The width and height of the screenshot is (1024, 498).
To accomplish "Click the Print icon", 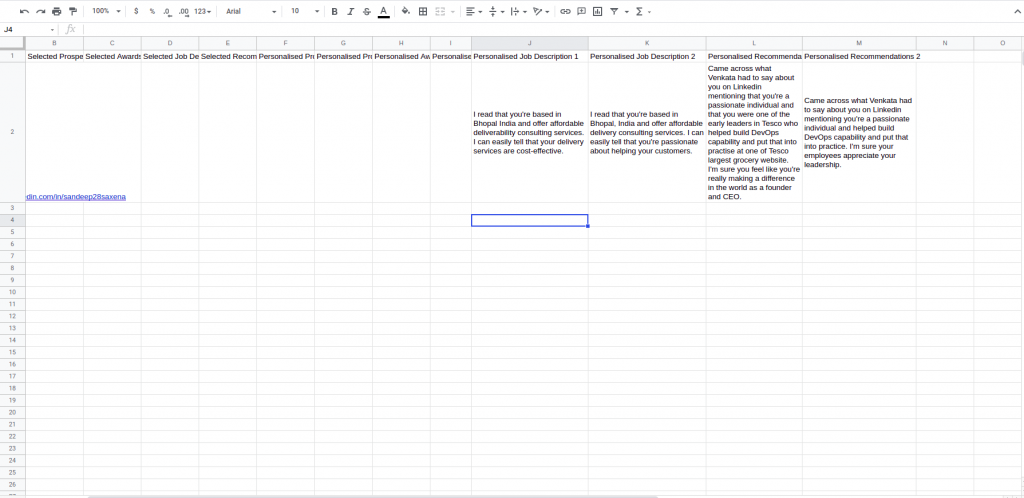I will [57, 11].
